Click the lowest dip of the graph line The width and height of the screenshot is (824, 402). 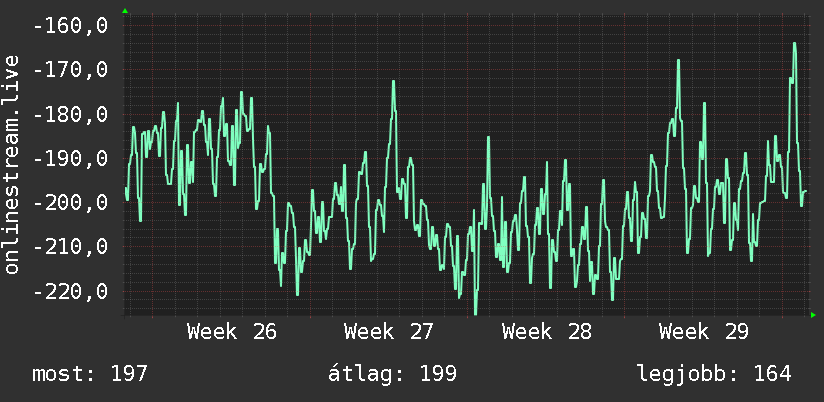(476, 312)
